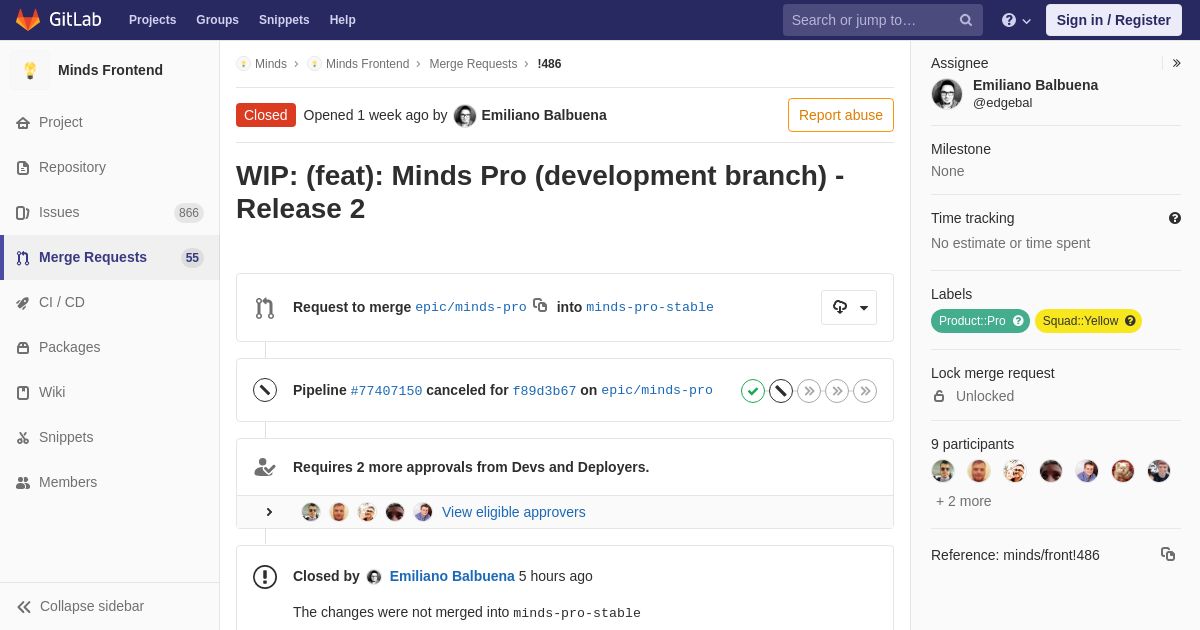Image resolution: width=1200 pixels, height=630 pixels.
Task: Open the Issues sidebar item
Action: 110,212
